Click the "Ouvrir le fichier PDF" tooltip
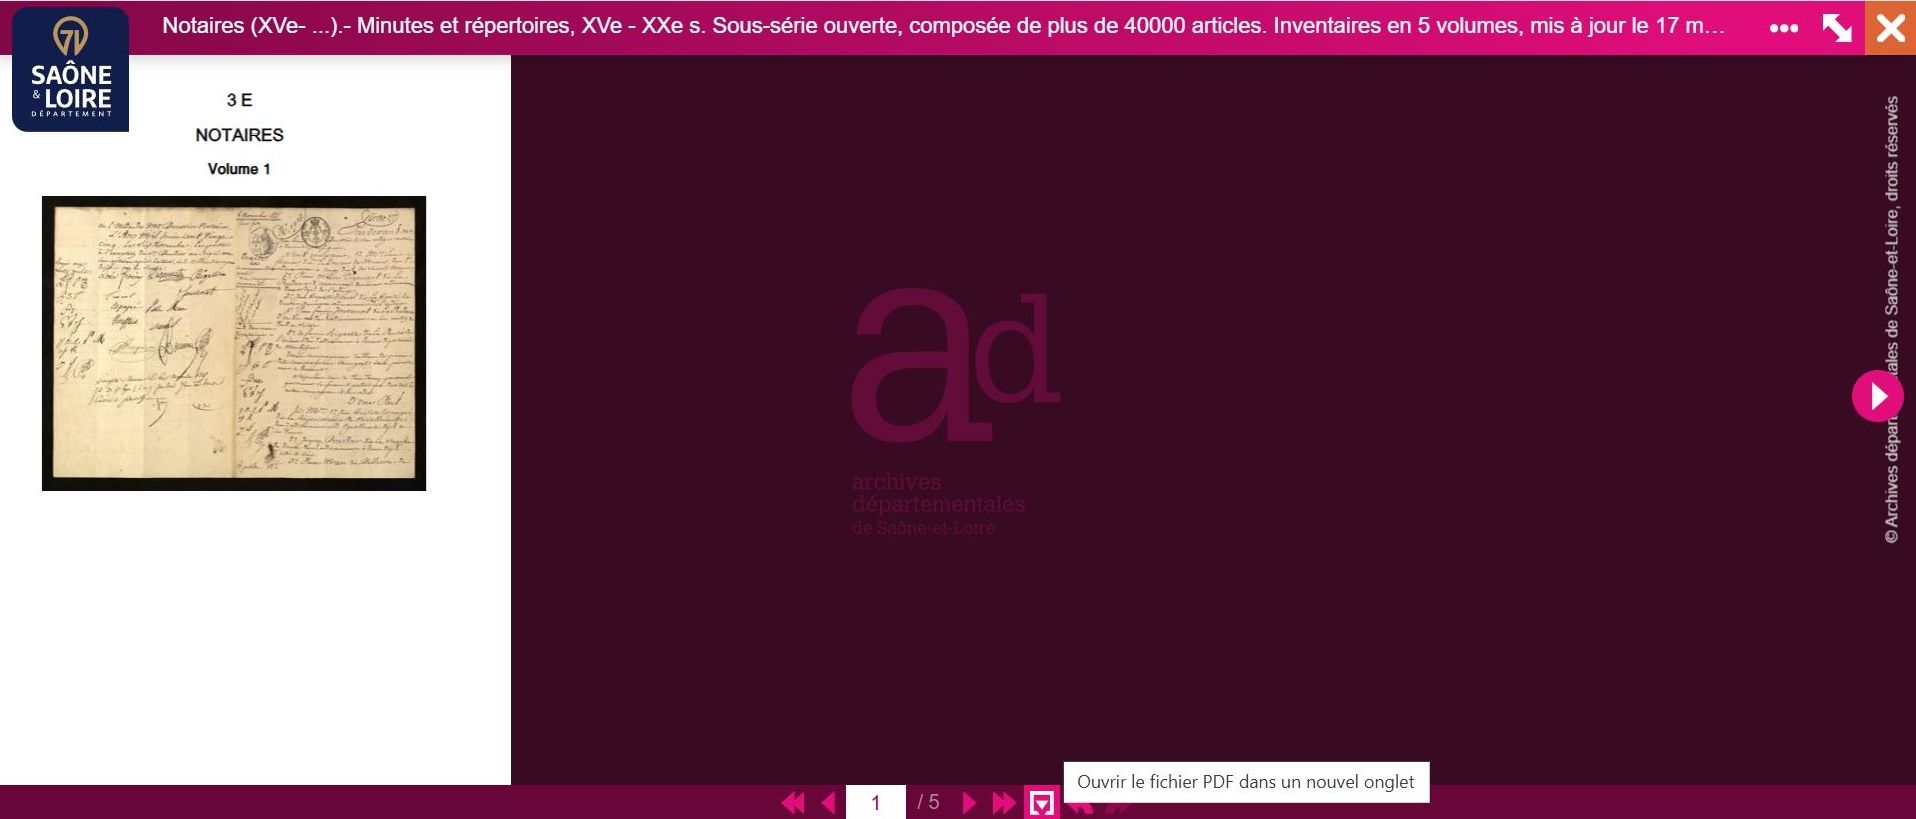Screen dimensions: 1916x819 1245,782
